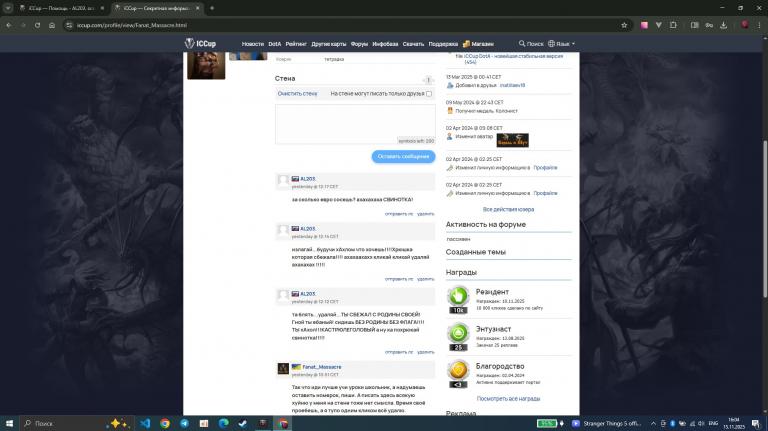Open the Инфобаза menu item
Screen dimensions: 768x431
click(x=385, y=44)
